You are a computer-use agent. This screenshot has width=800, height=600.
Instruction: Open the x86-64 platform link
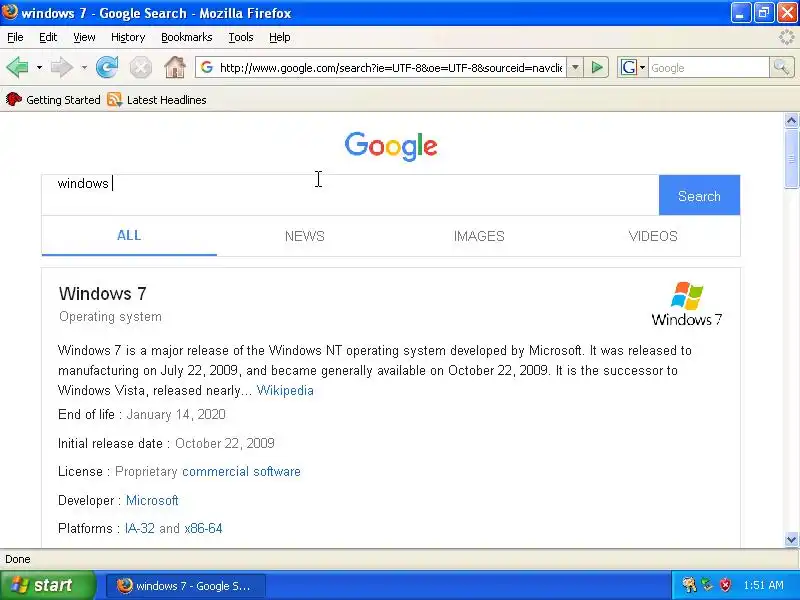click(x=204, y=528)
